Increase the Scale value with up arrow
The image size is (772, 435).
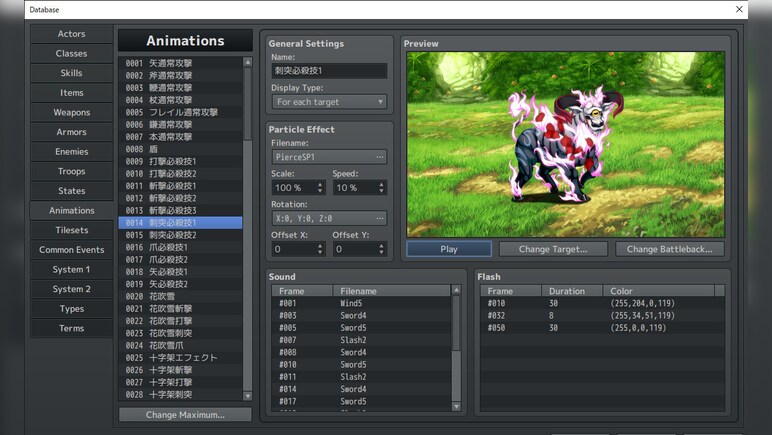click(320, 185)
